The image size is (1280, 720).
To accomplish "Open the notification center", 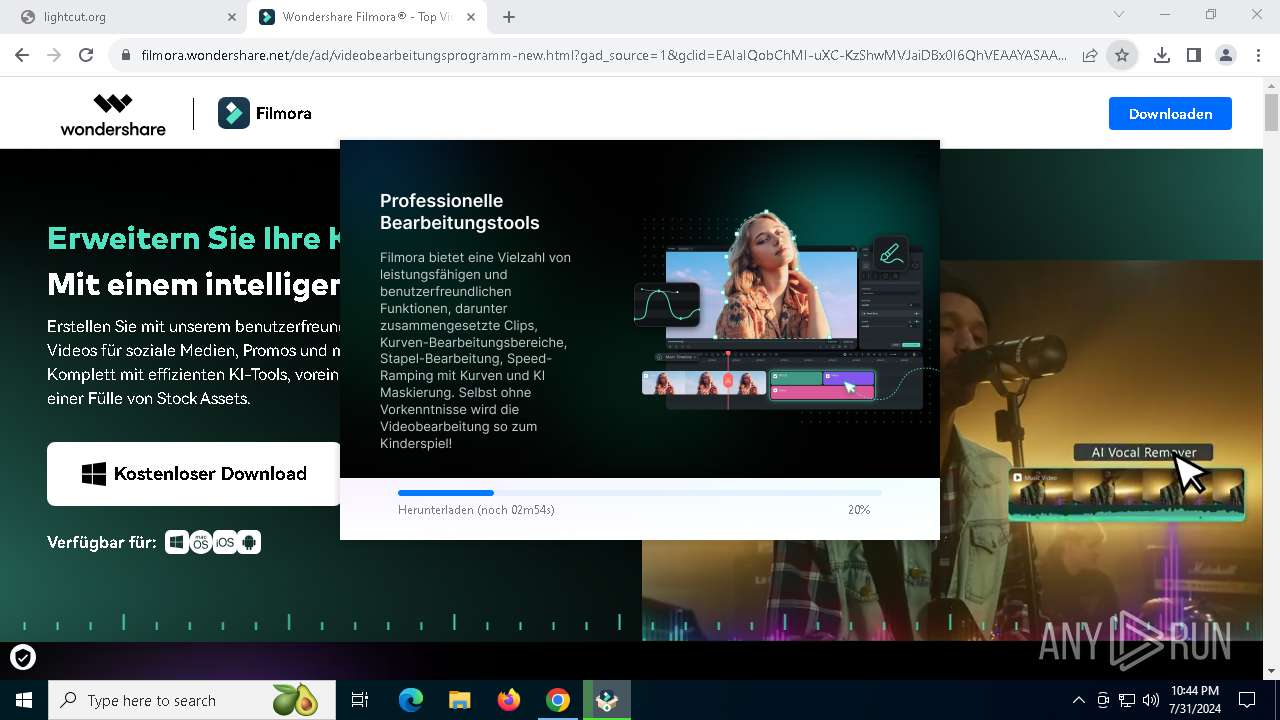I will coord(1247,700).
